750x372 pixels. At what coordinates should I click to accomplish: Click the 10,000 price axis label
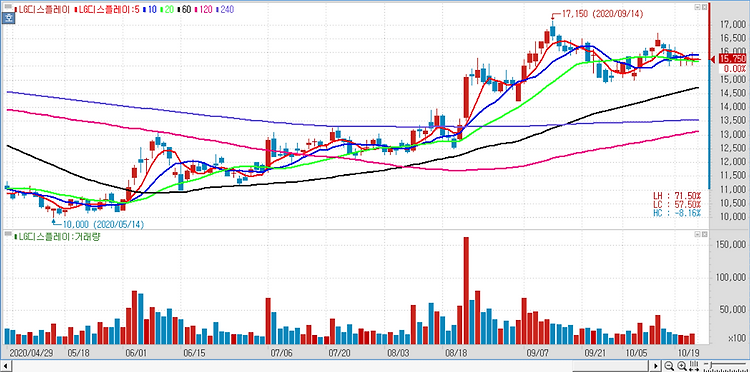click(x=733, y=218)
